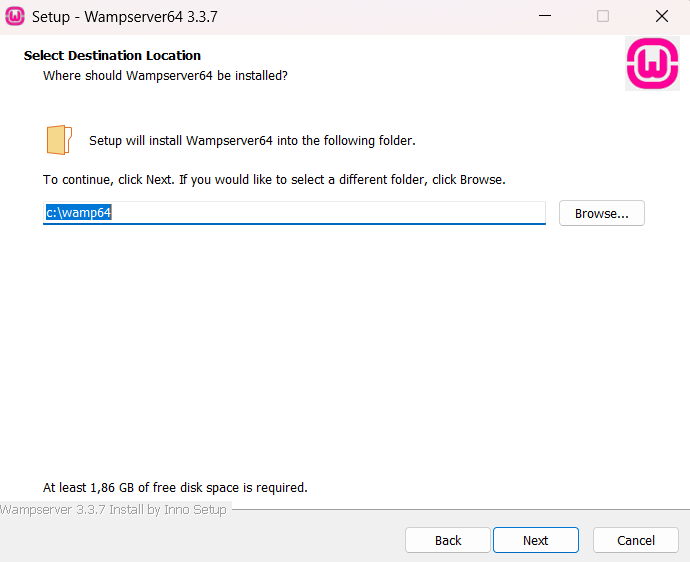Image resolution: width=690 pixels, height=562 pixels.
Task: Click the Next button
Action: (x=536, y=540)
